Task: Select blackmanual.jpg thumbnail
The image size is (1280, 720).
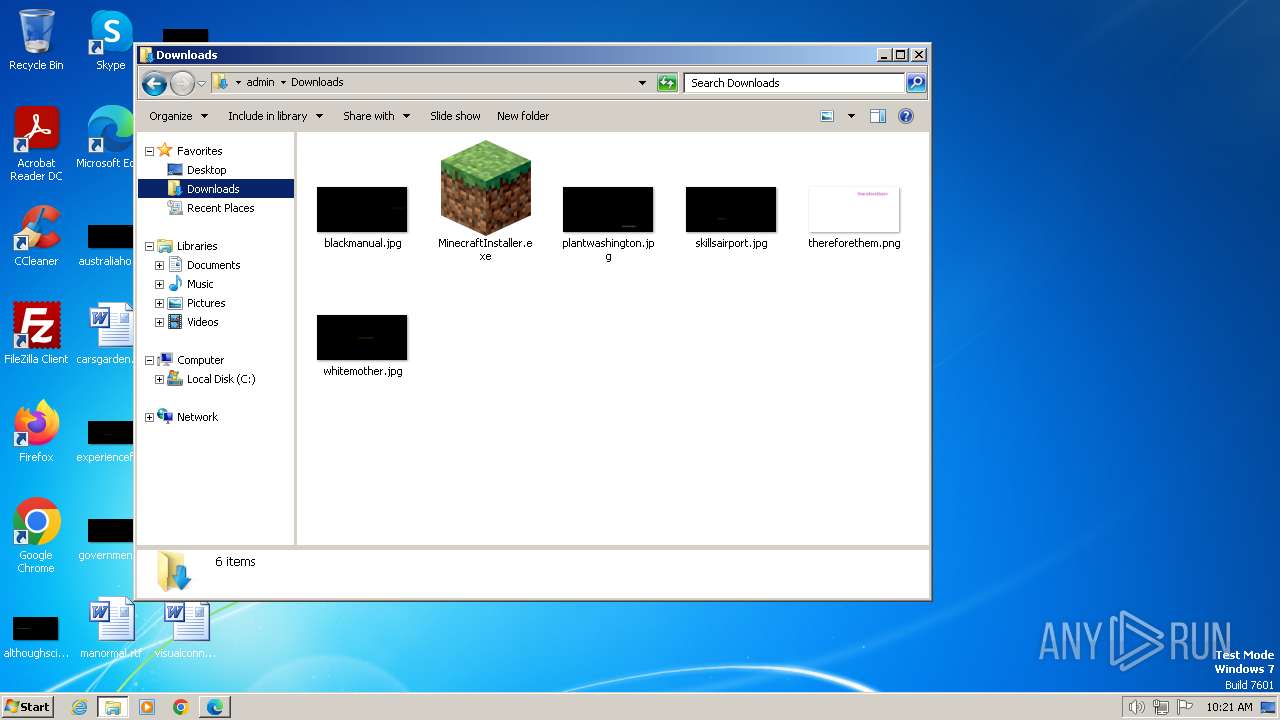Action: pyautogui.click(x=362, y=209)
